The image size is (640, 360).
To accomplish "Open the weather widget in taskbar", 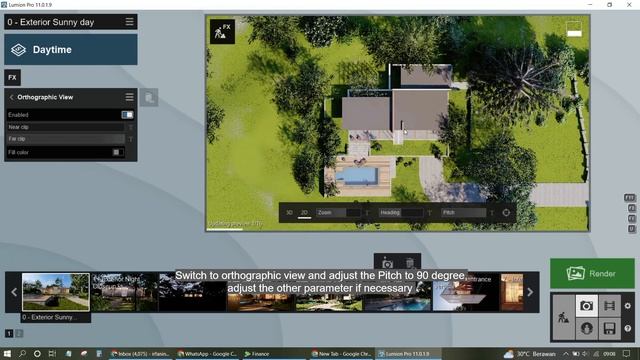I will [531, 354].
